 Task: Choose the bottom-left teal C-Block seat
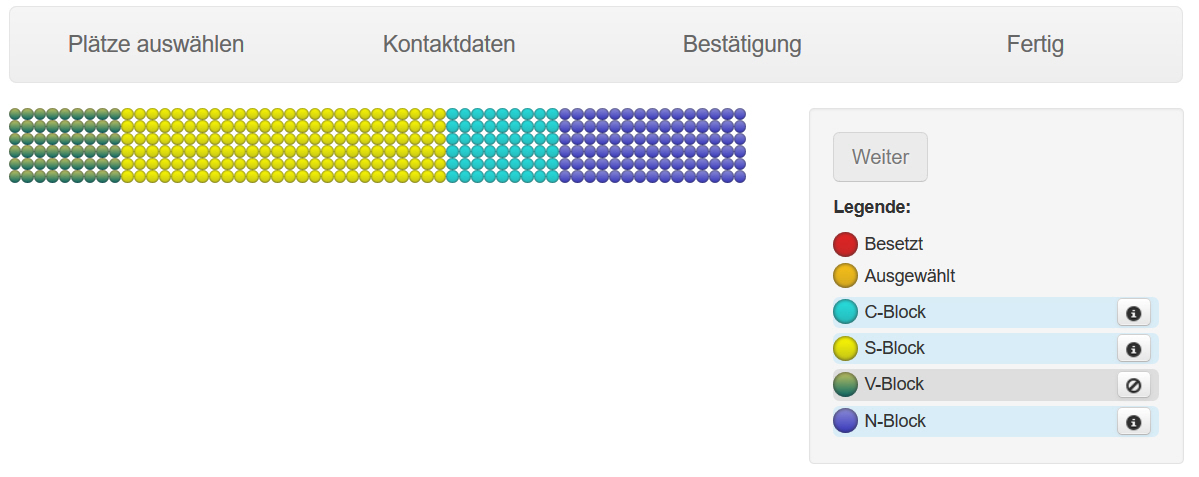click(x=452, y=177)
